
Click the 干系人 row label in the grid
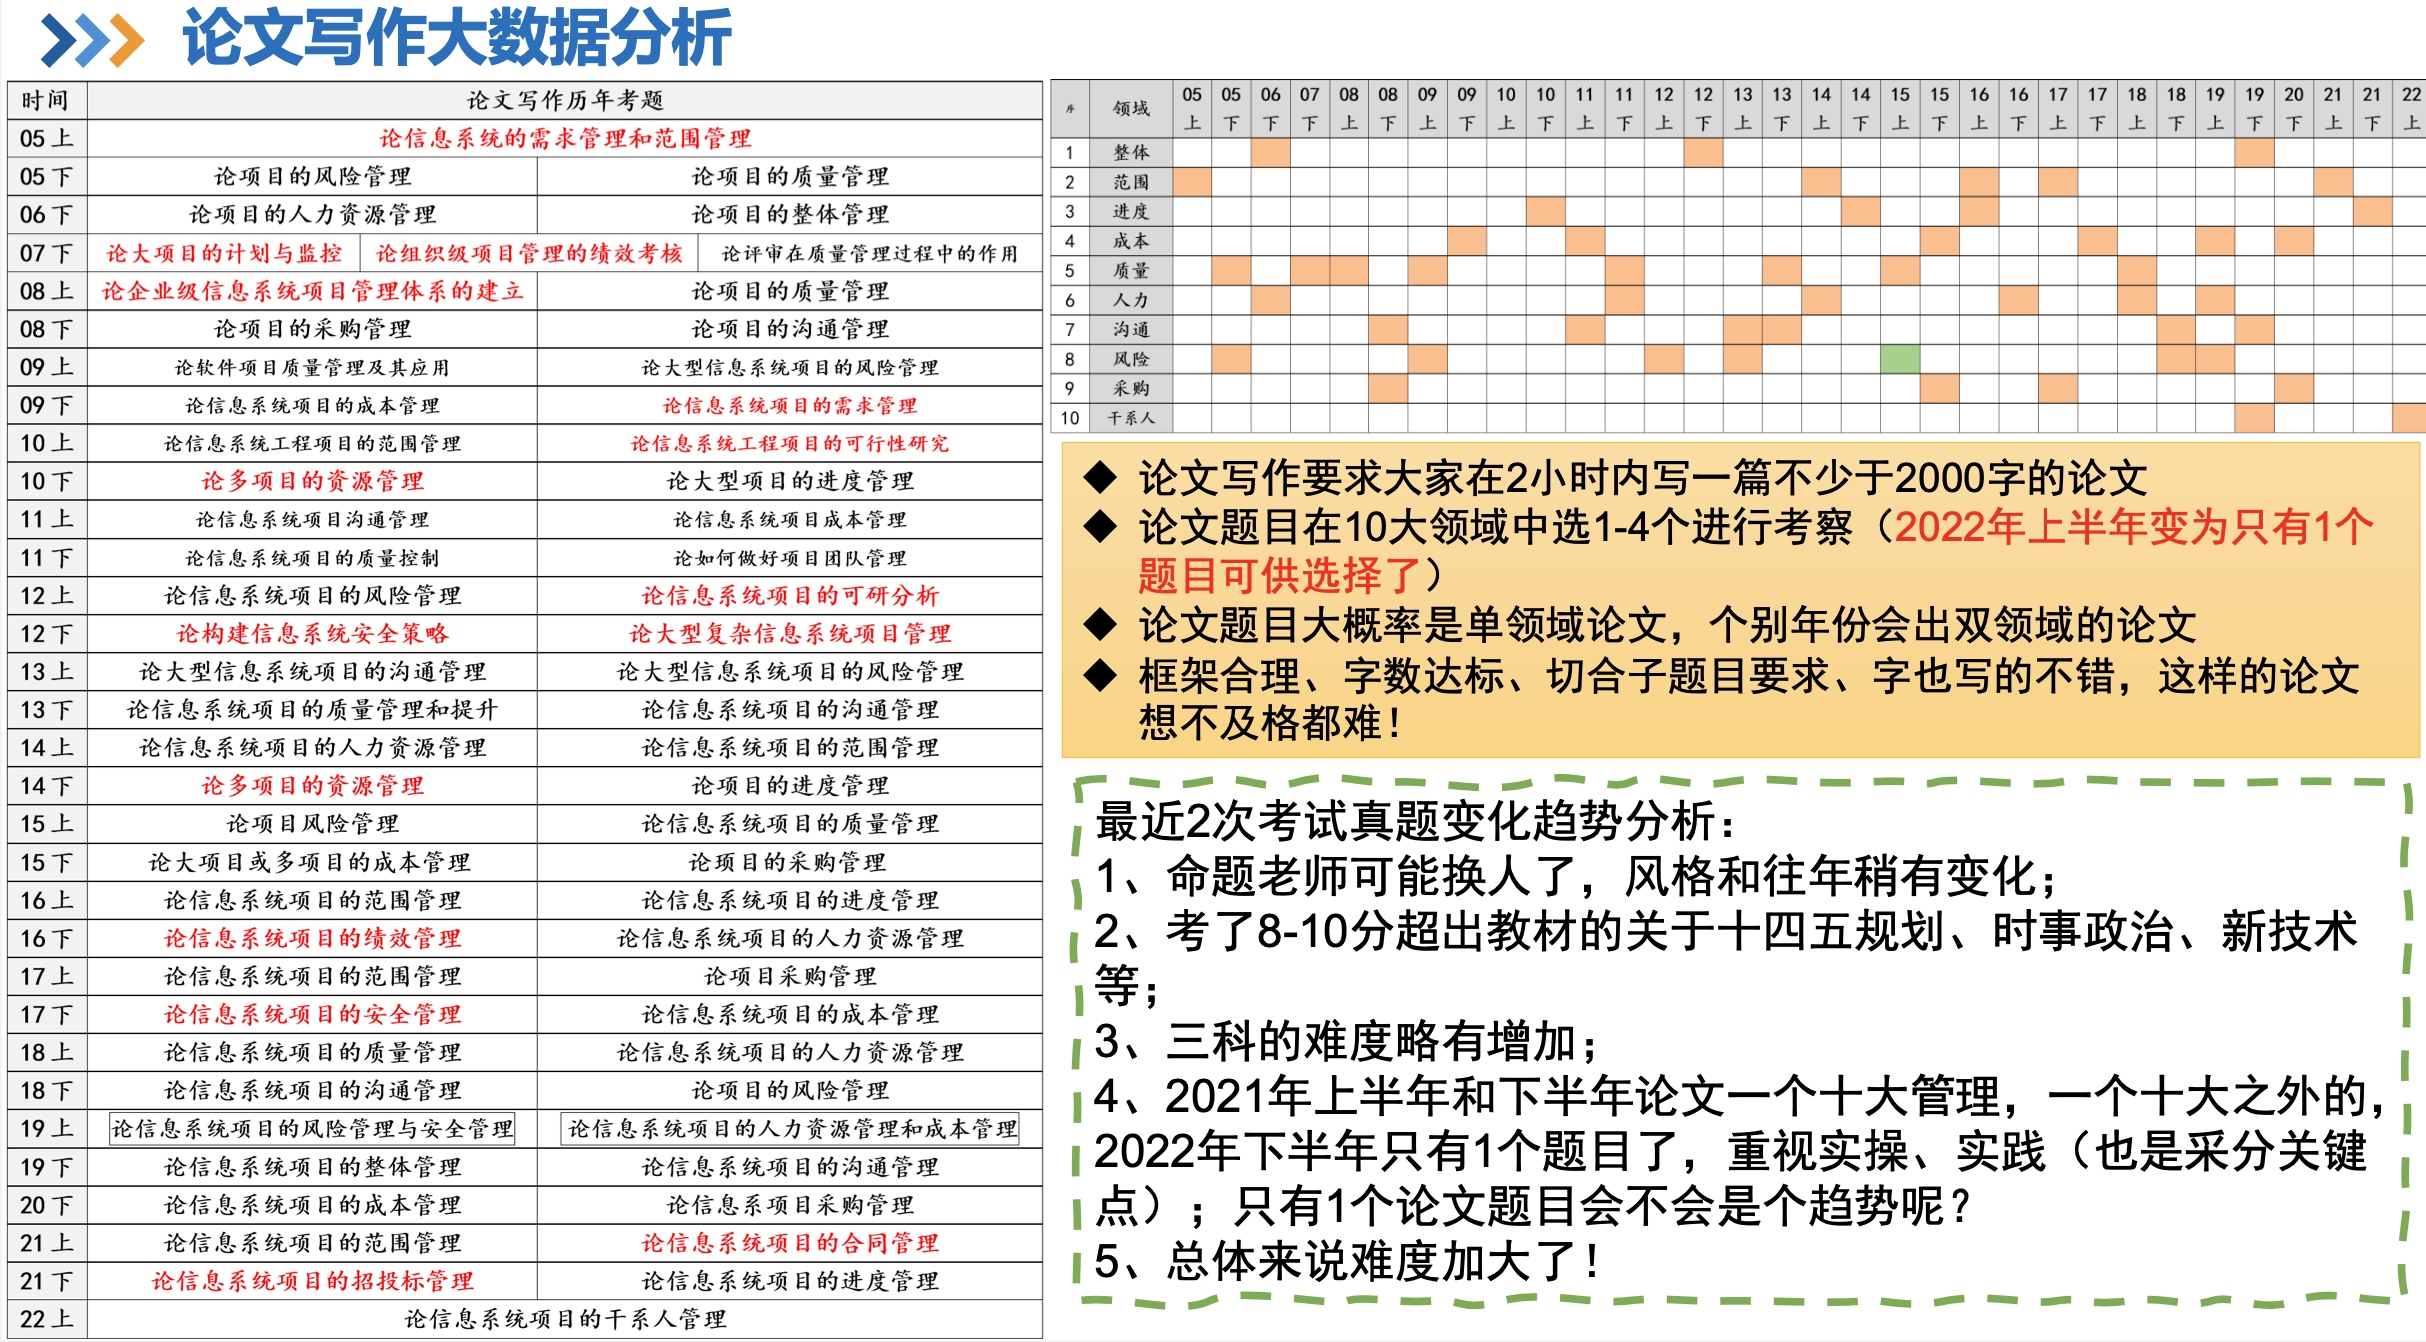pos(1131,417)
